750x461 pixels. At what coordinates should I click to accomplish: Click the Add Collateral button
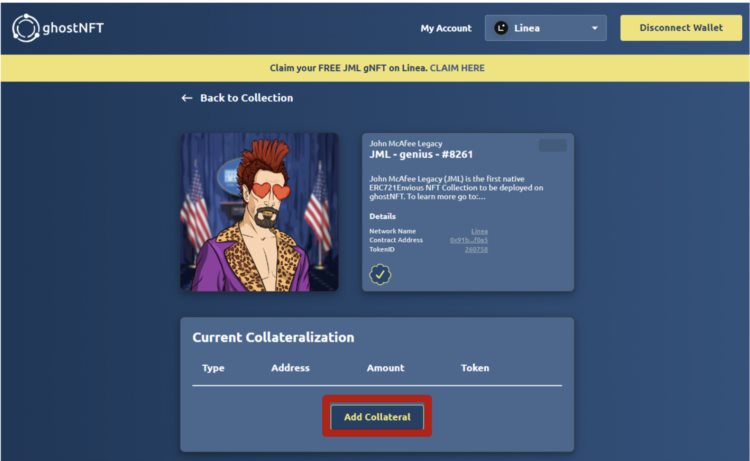click(377, 416)
